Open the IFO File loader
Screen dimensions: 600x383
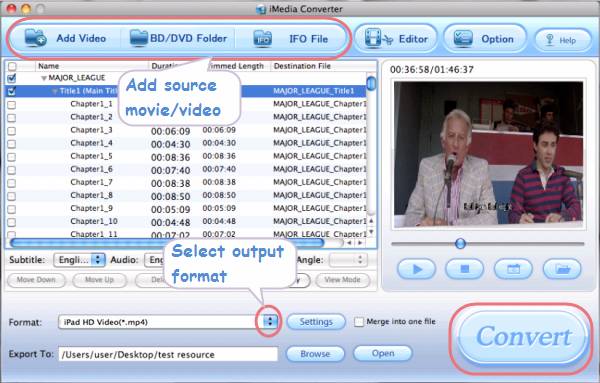[290, 39]
